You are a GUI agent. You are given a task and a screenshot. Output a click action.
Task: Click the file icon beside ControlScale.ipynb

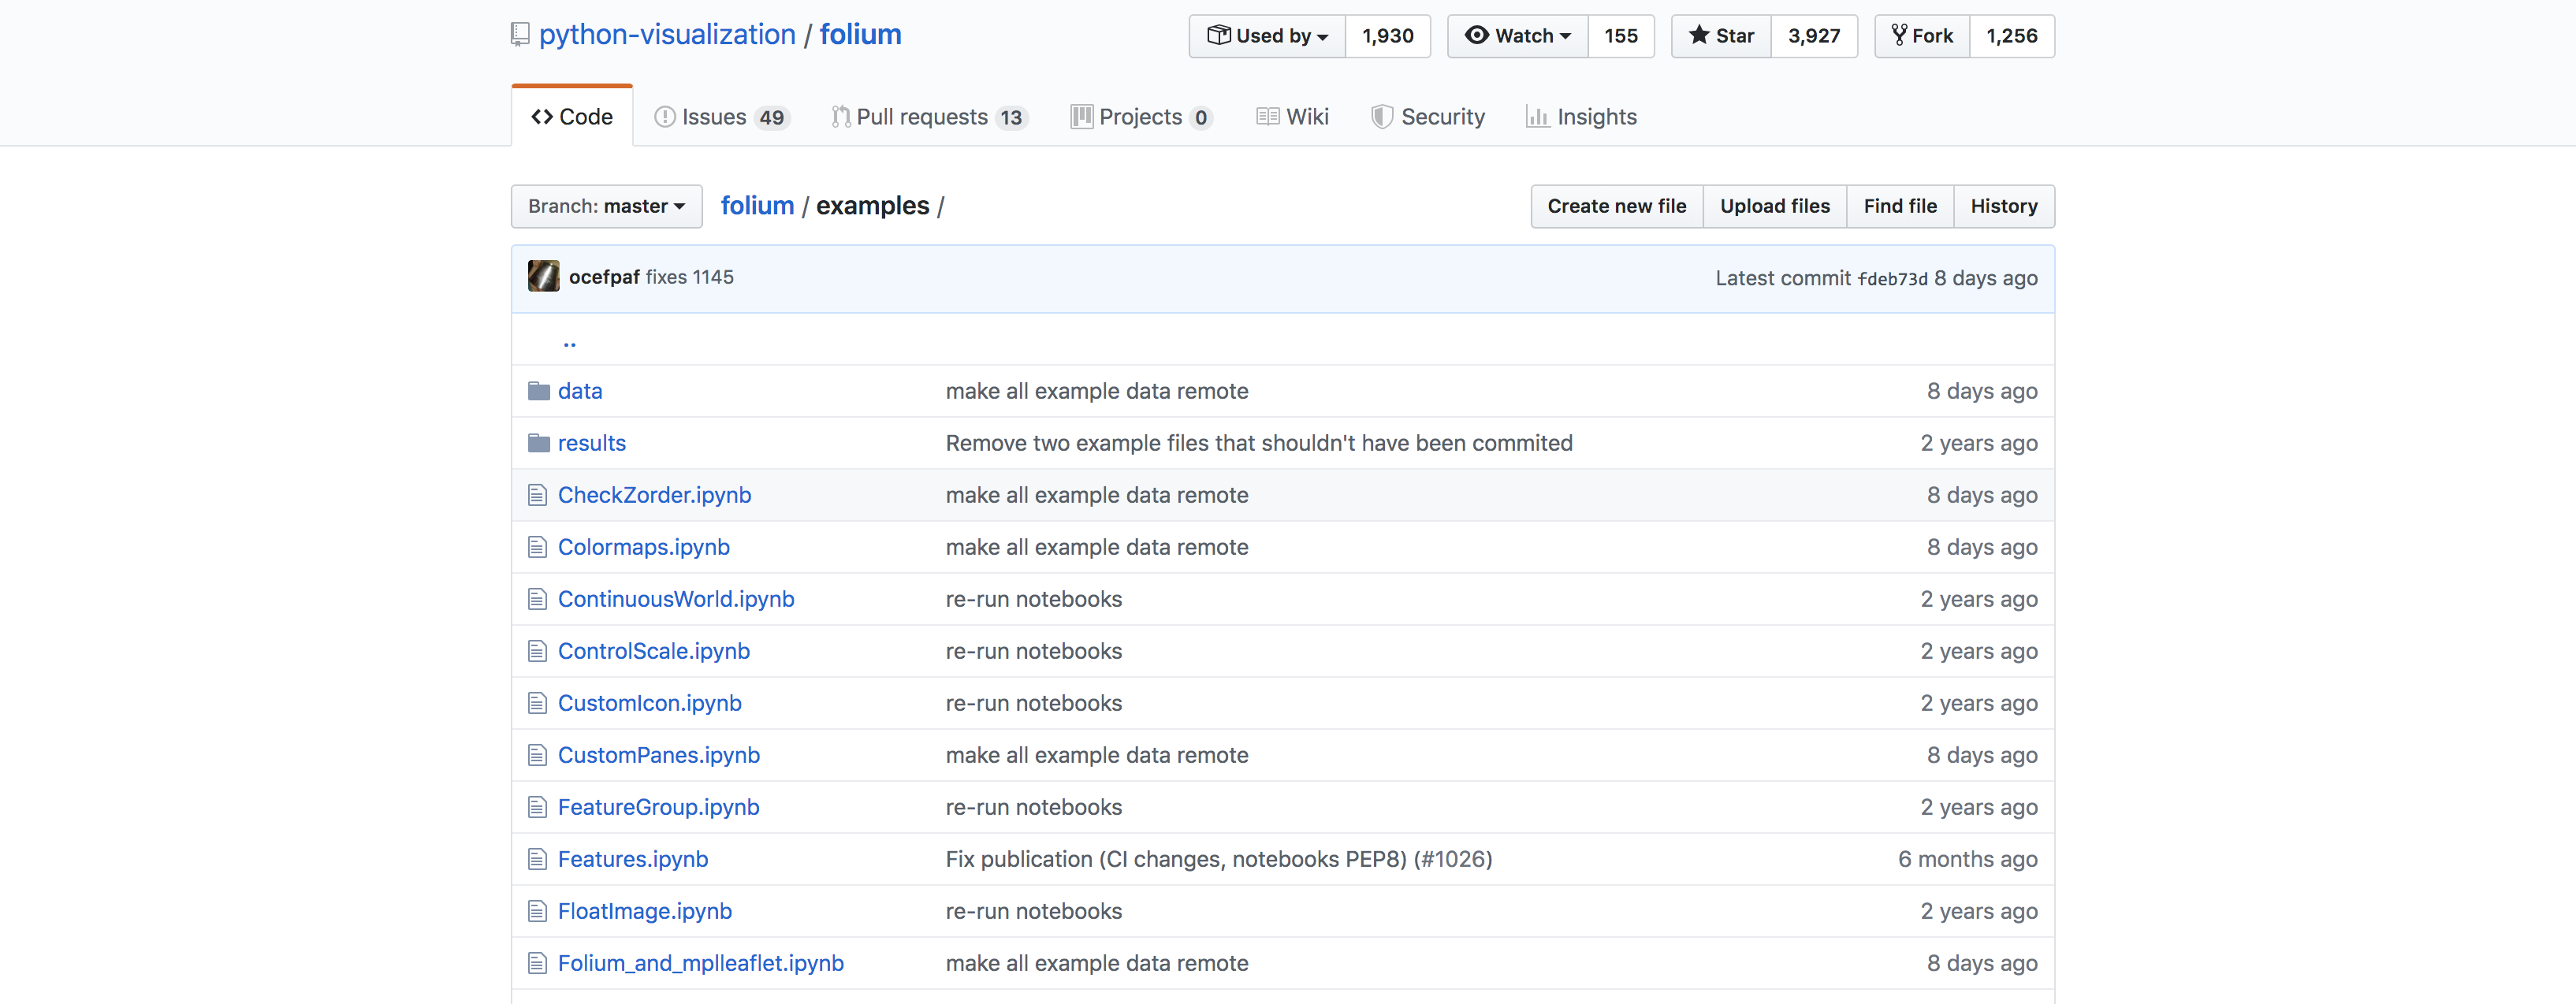coord(538,651)
